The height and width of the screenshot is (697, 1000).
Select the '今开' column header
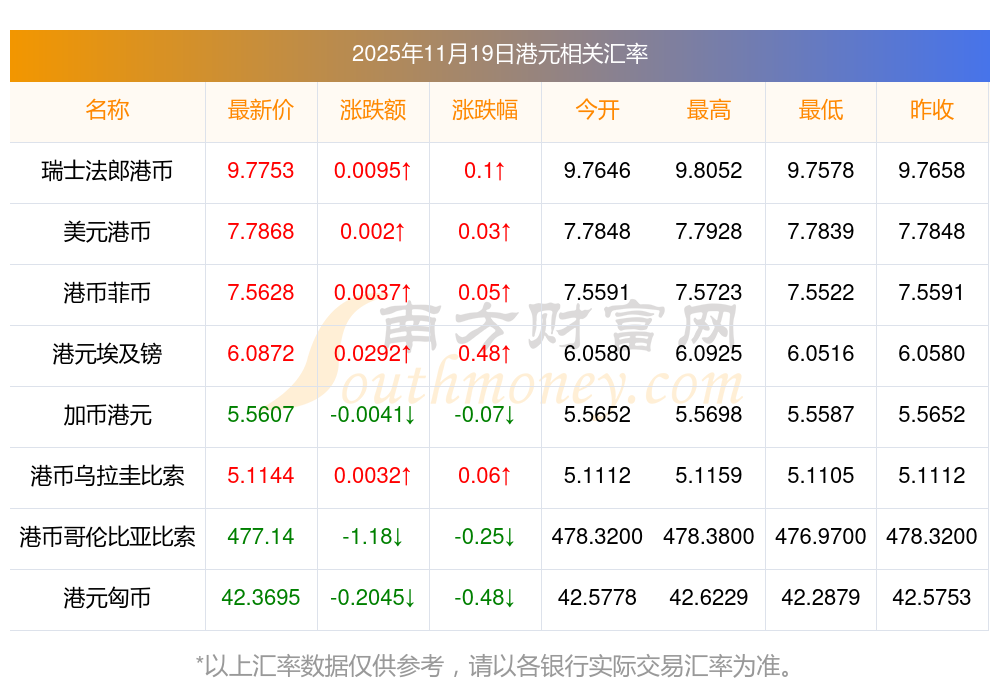click(597, 110)
